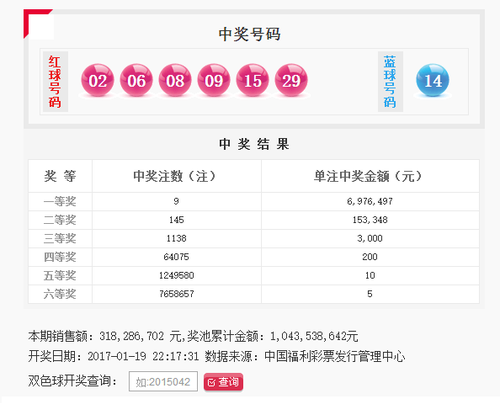
Task: Select the 四等奖 row label
Action: [60, 257]
